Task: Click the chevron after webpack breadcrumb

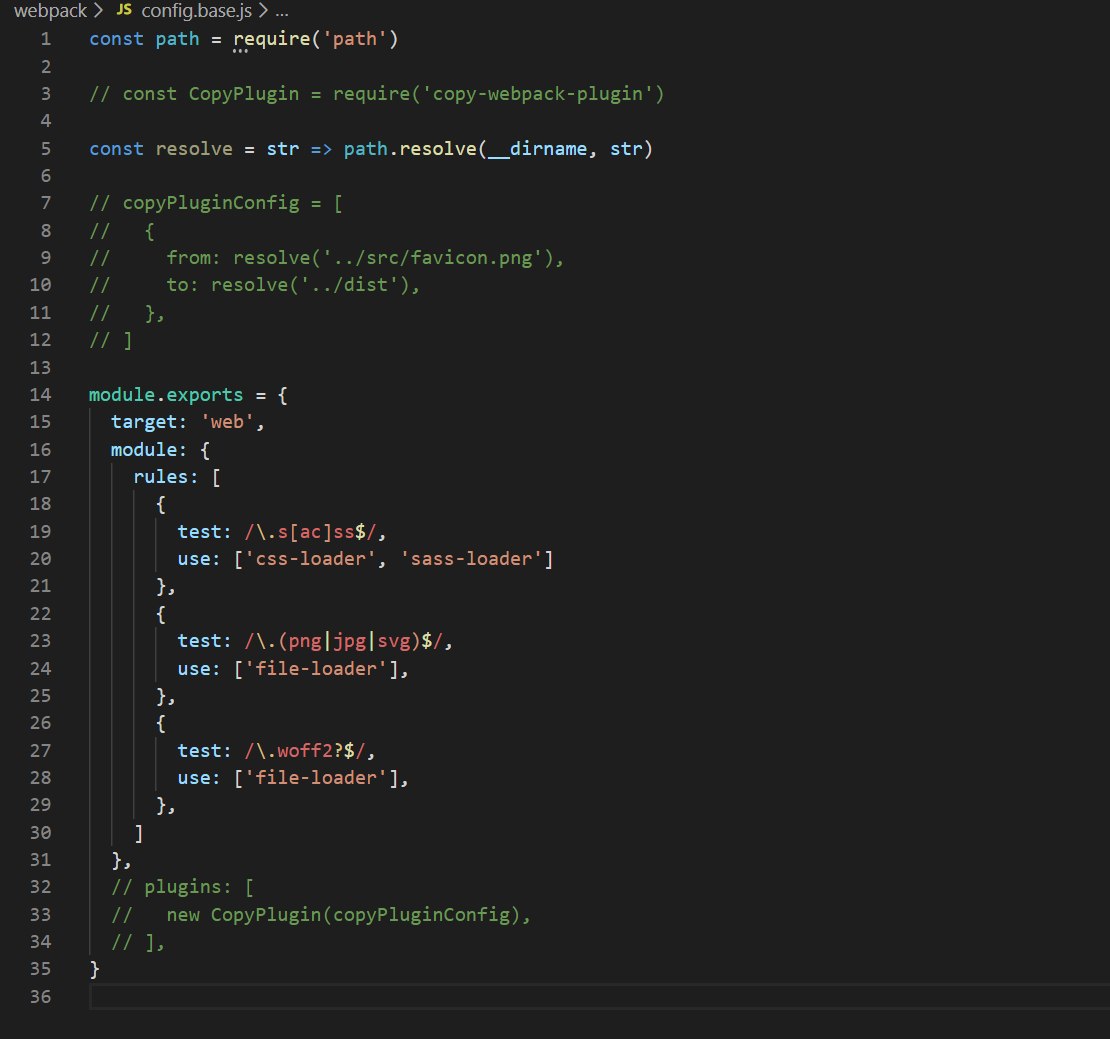Action: (x=98, y=11)
